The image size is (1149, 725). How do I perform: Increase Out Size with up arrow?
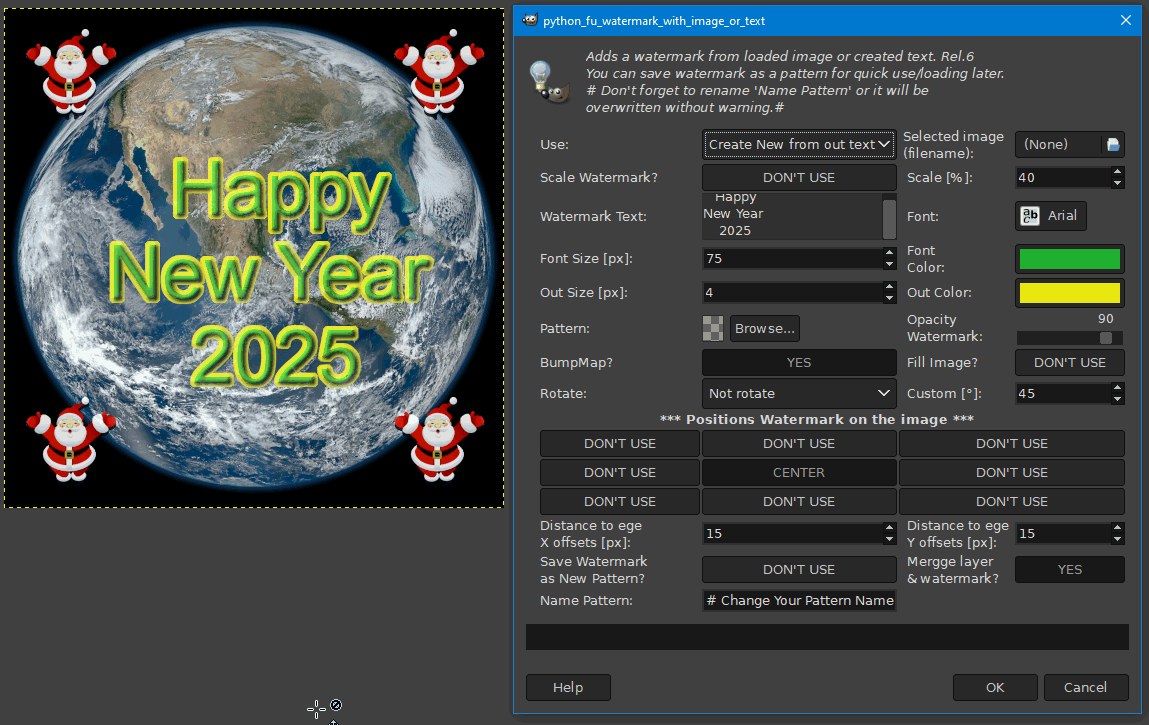(889, 287)
